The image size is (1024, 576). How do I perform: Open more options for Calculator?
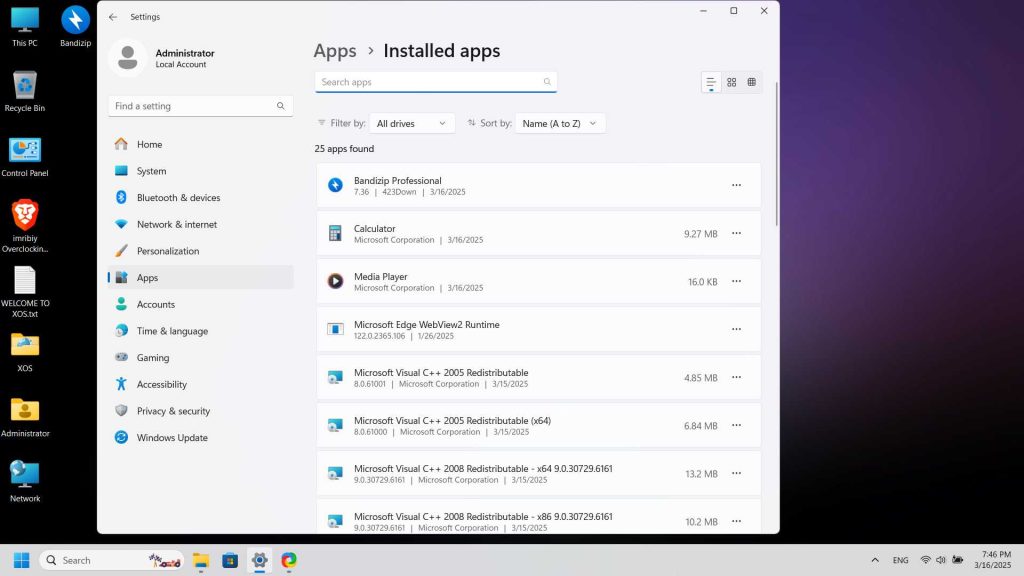coord(736,234)
